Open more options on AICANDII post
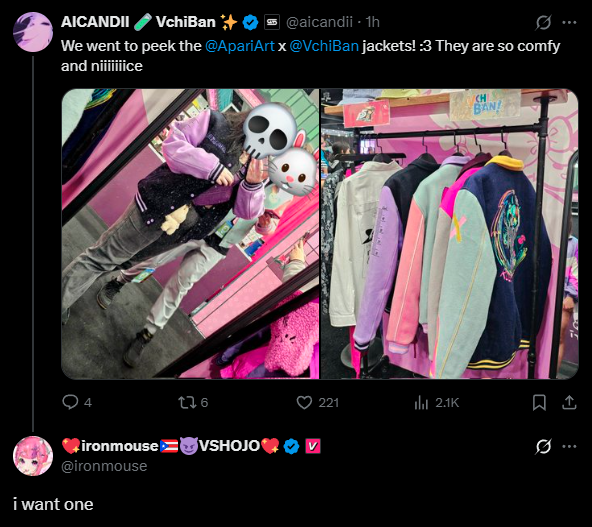The image size is (592, 527). [x=569, y=22]
